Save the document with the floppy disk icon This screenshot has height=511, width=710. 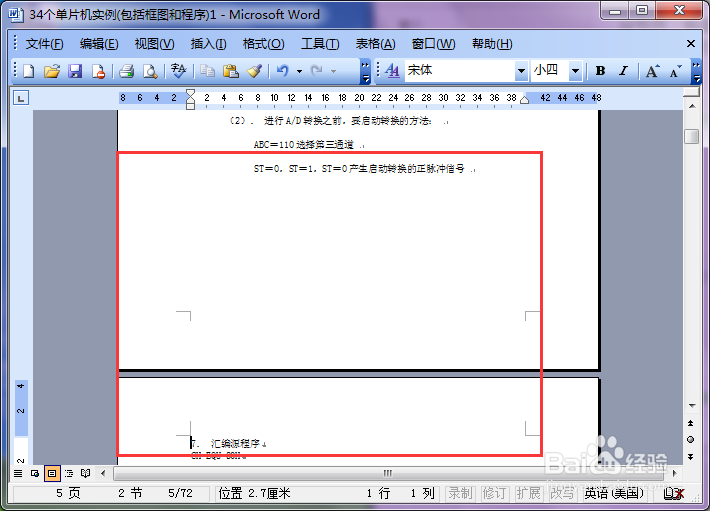[x=75, y=71]
